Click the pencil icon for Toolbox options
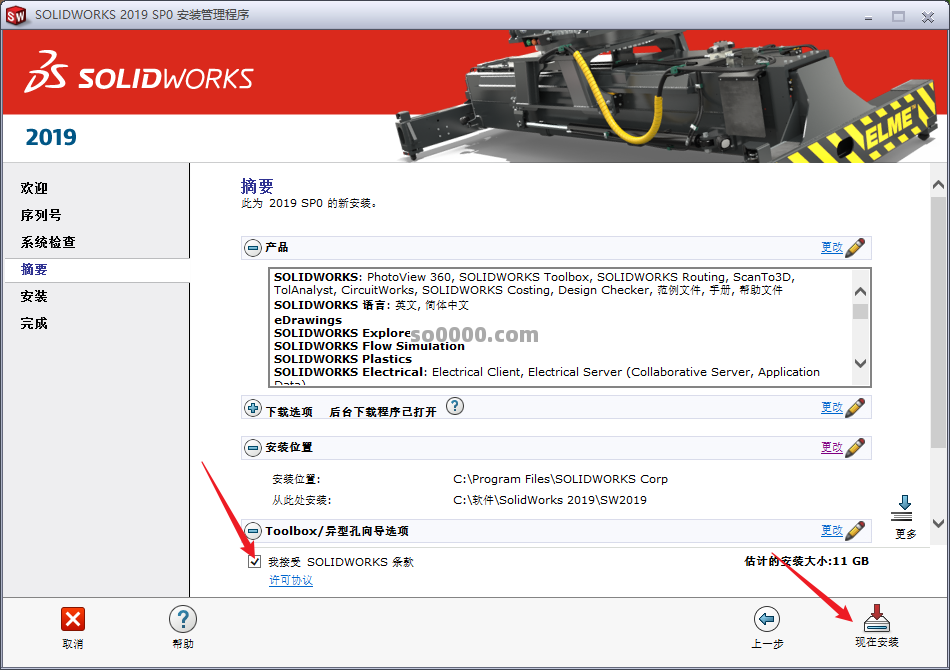Image resolution: width=950 pixels, height=670 pixels. point(855,531)
